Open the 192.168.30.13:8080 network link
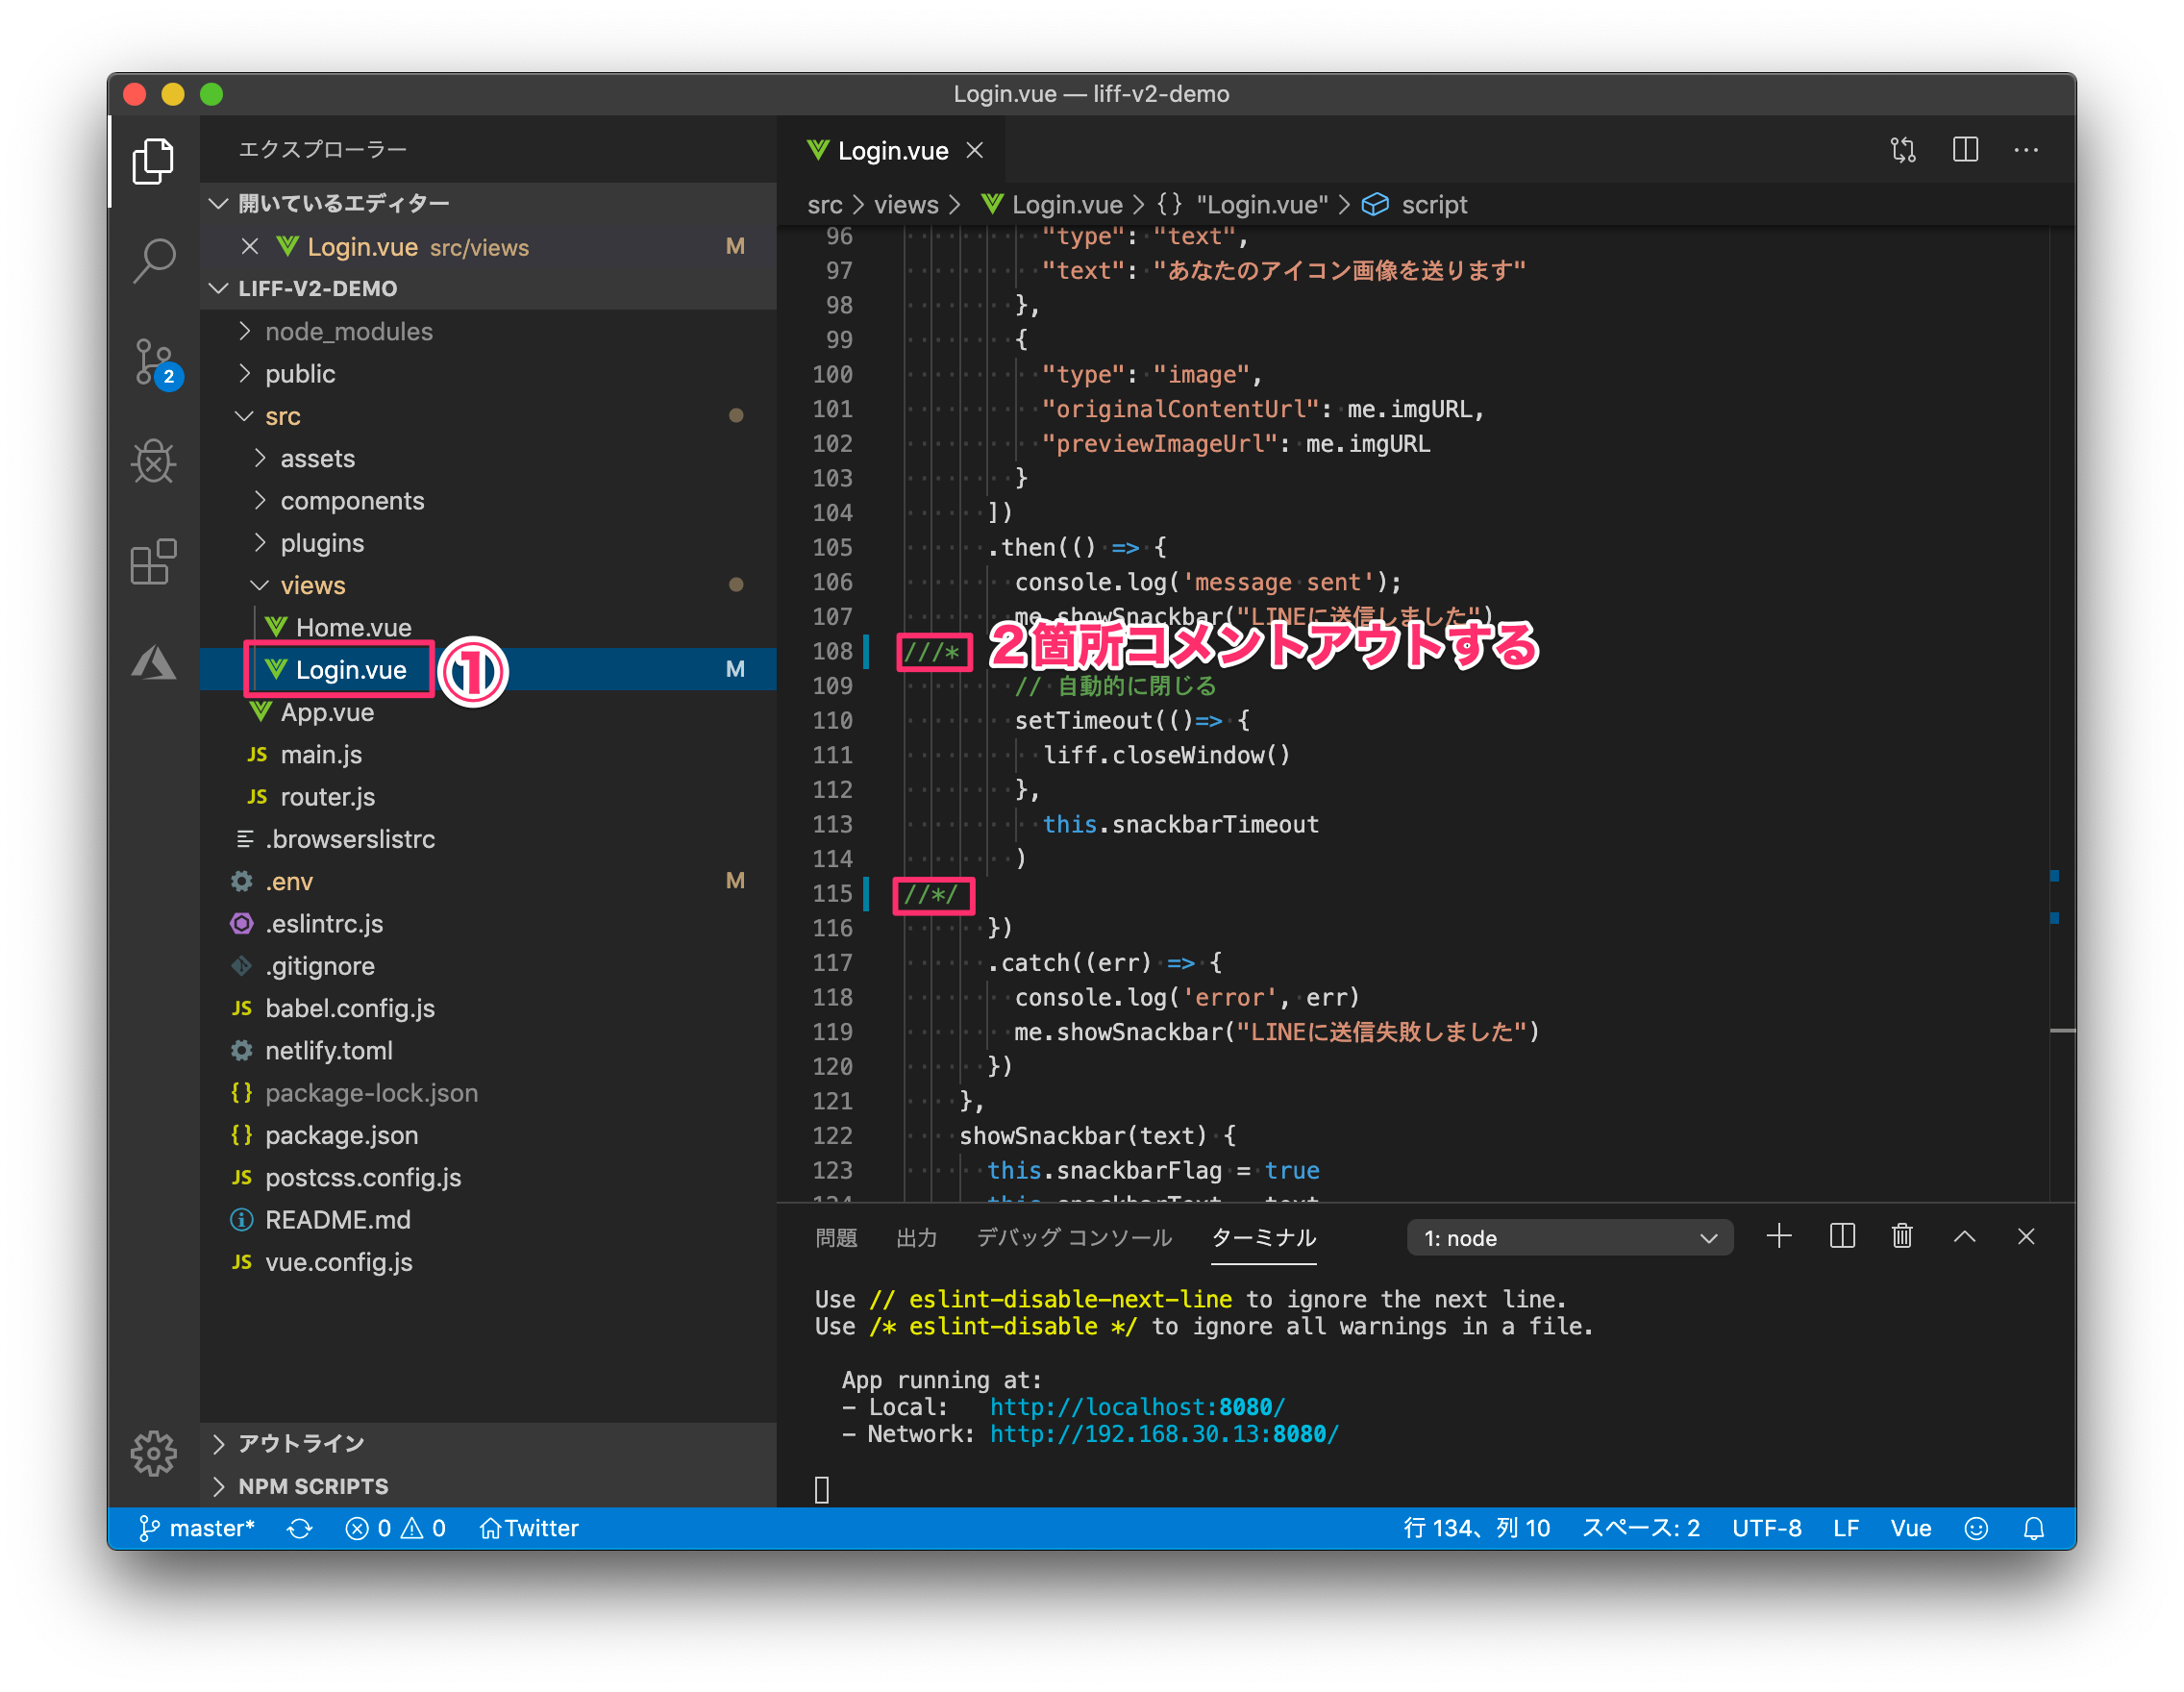Screen dimensions: 2184x1692 tap(1164, 1434)
